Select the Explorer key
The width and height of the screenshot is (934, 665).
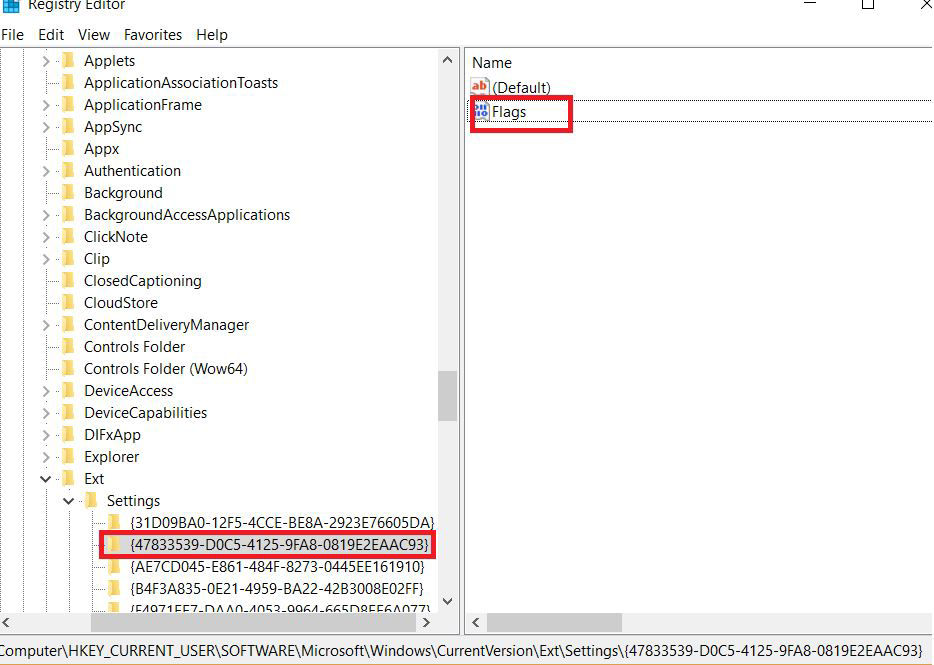point(111,457)
